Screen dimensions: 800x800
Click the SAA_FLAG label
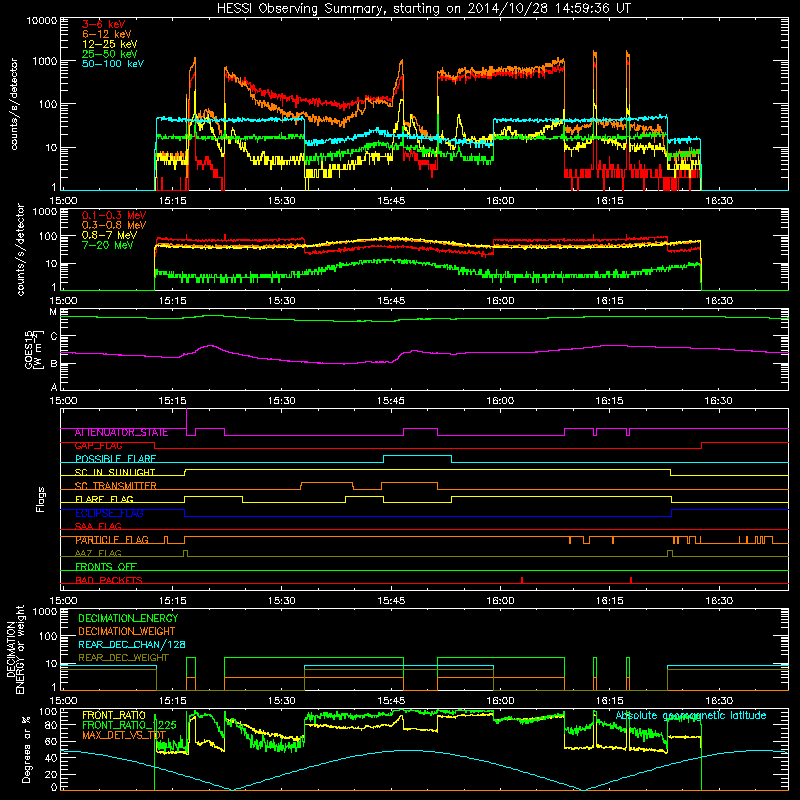(x=98, y=526)
